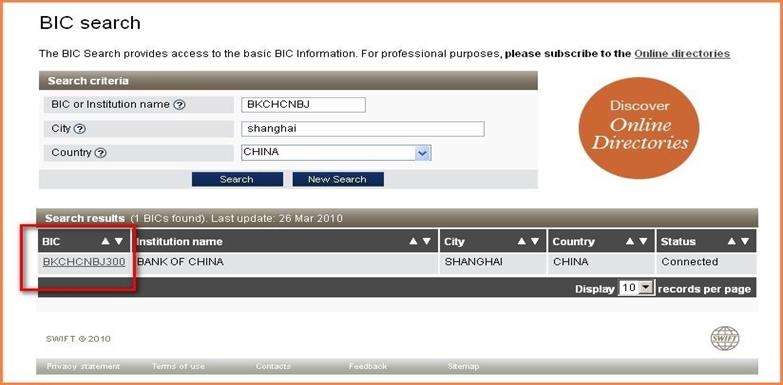The width and height of the screenshot is (783, 385).
Task: Sort City column descending
Action: click(x=535, y=242)
